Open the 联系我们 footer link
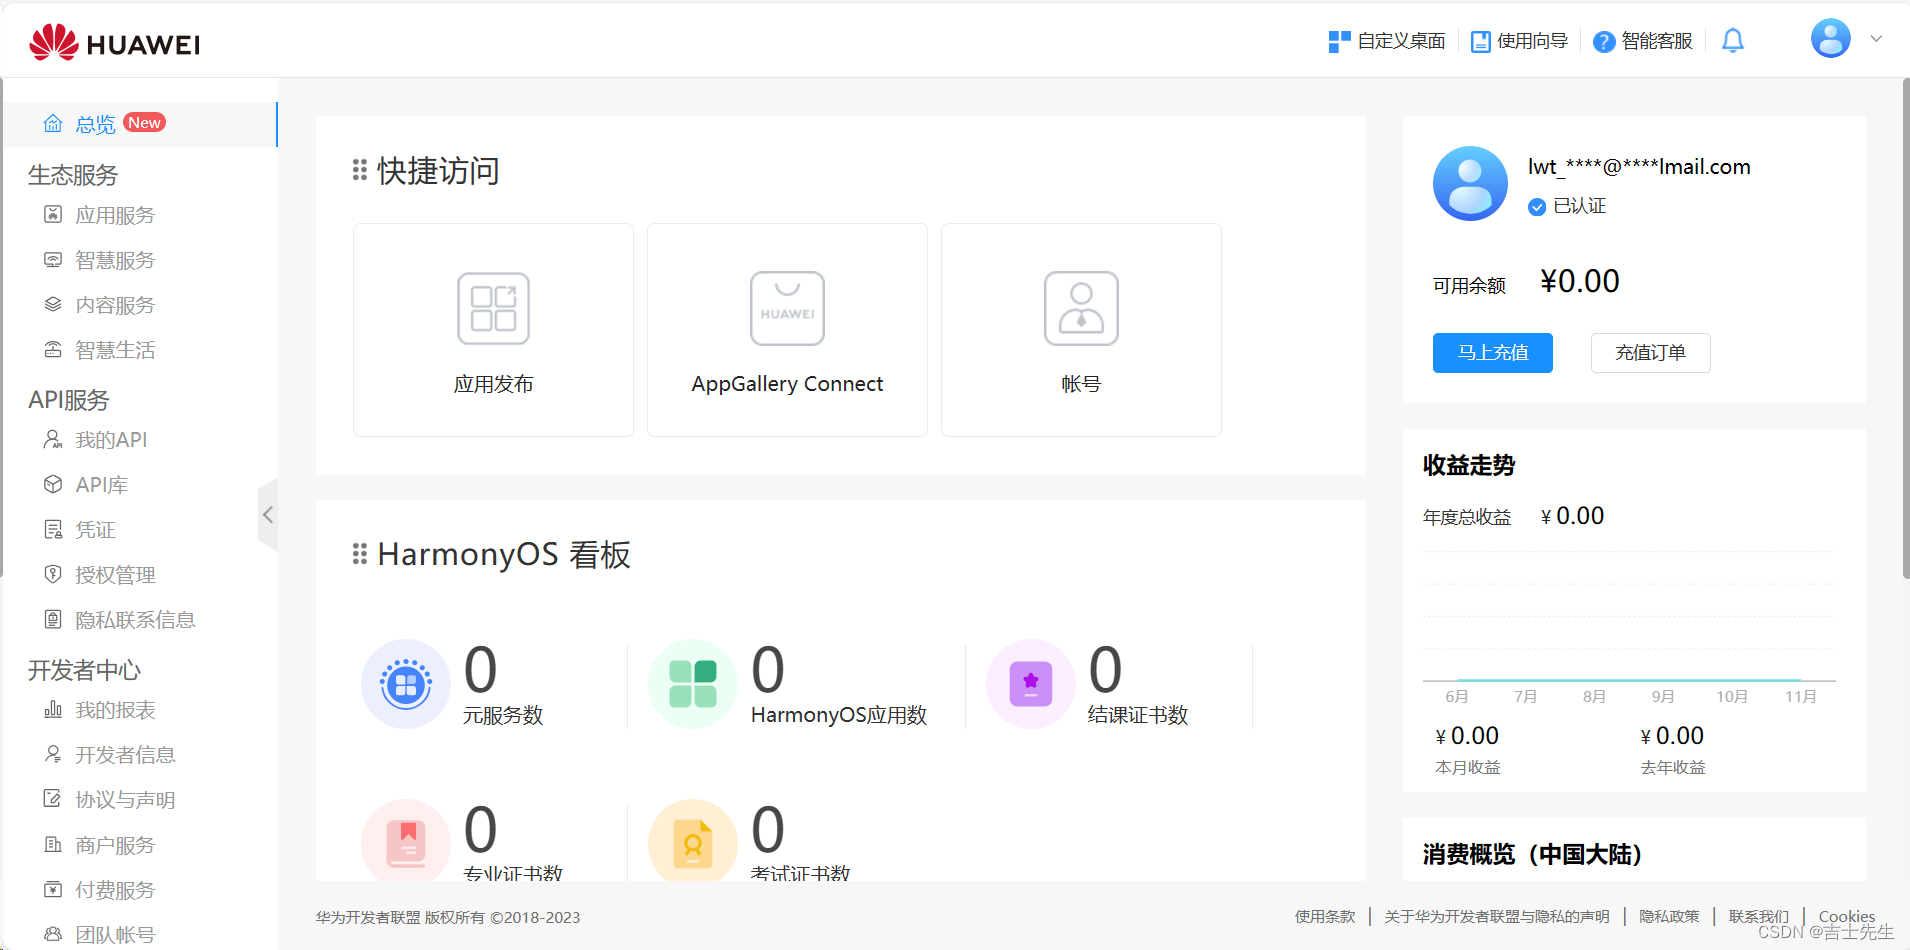 pos(1759,916)
